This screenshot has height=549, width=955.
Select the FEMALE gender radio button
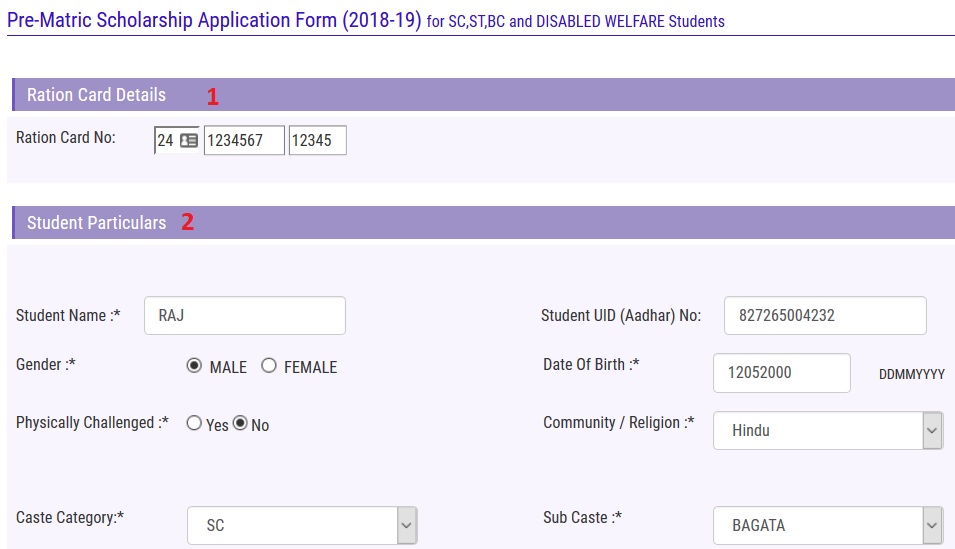coord(268,366)
